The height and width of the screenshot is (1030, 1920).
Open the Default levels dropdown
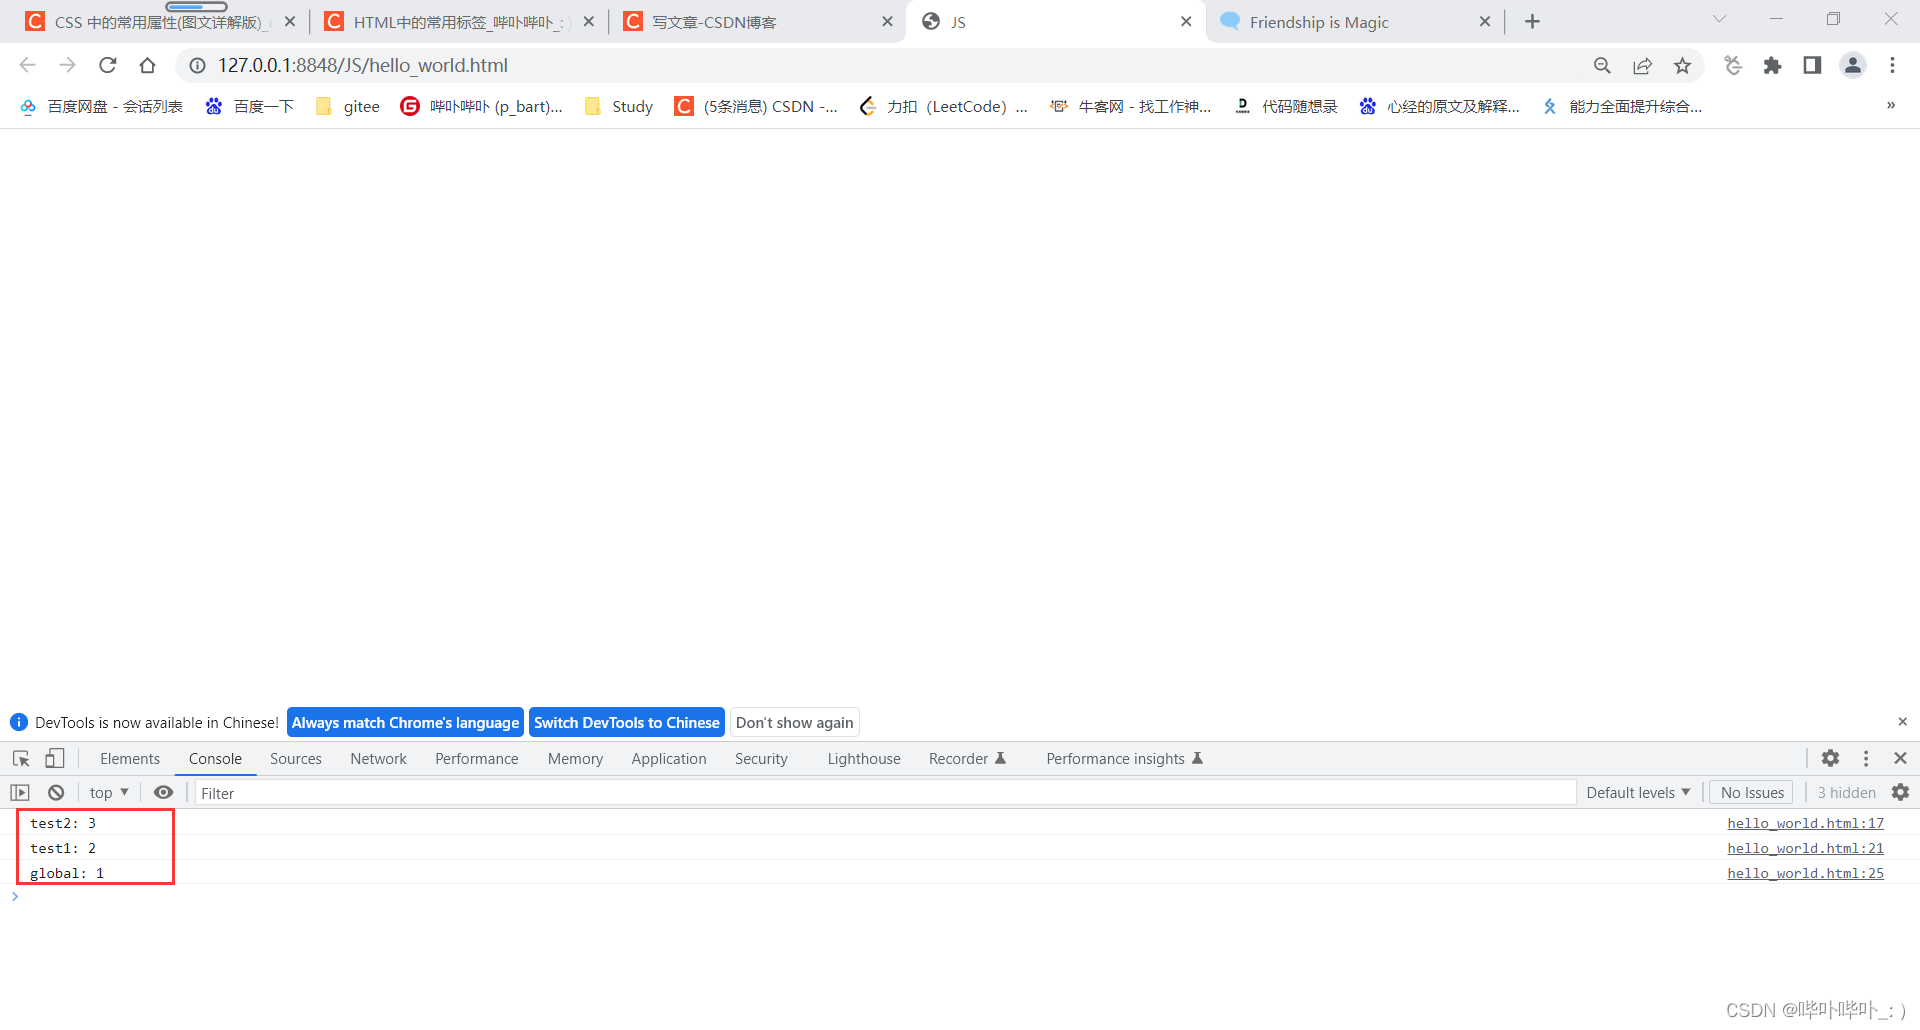[1638, 792]
